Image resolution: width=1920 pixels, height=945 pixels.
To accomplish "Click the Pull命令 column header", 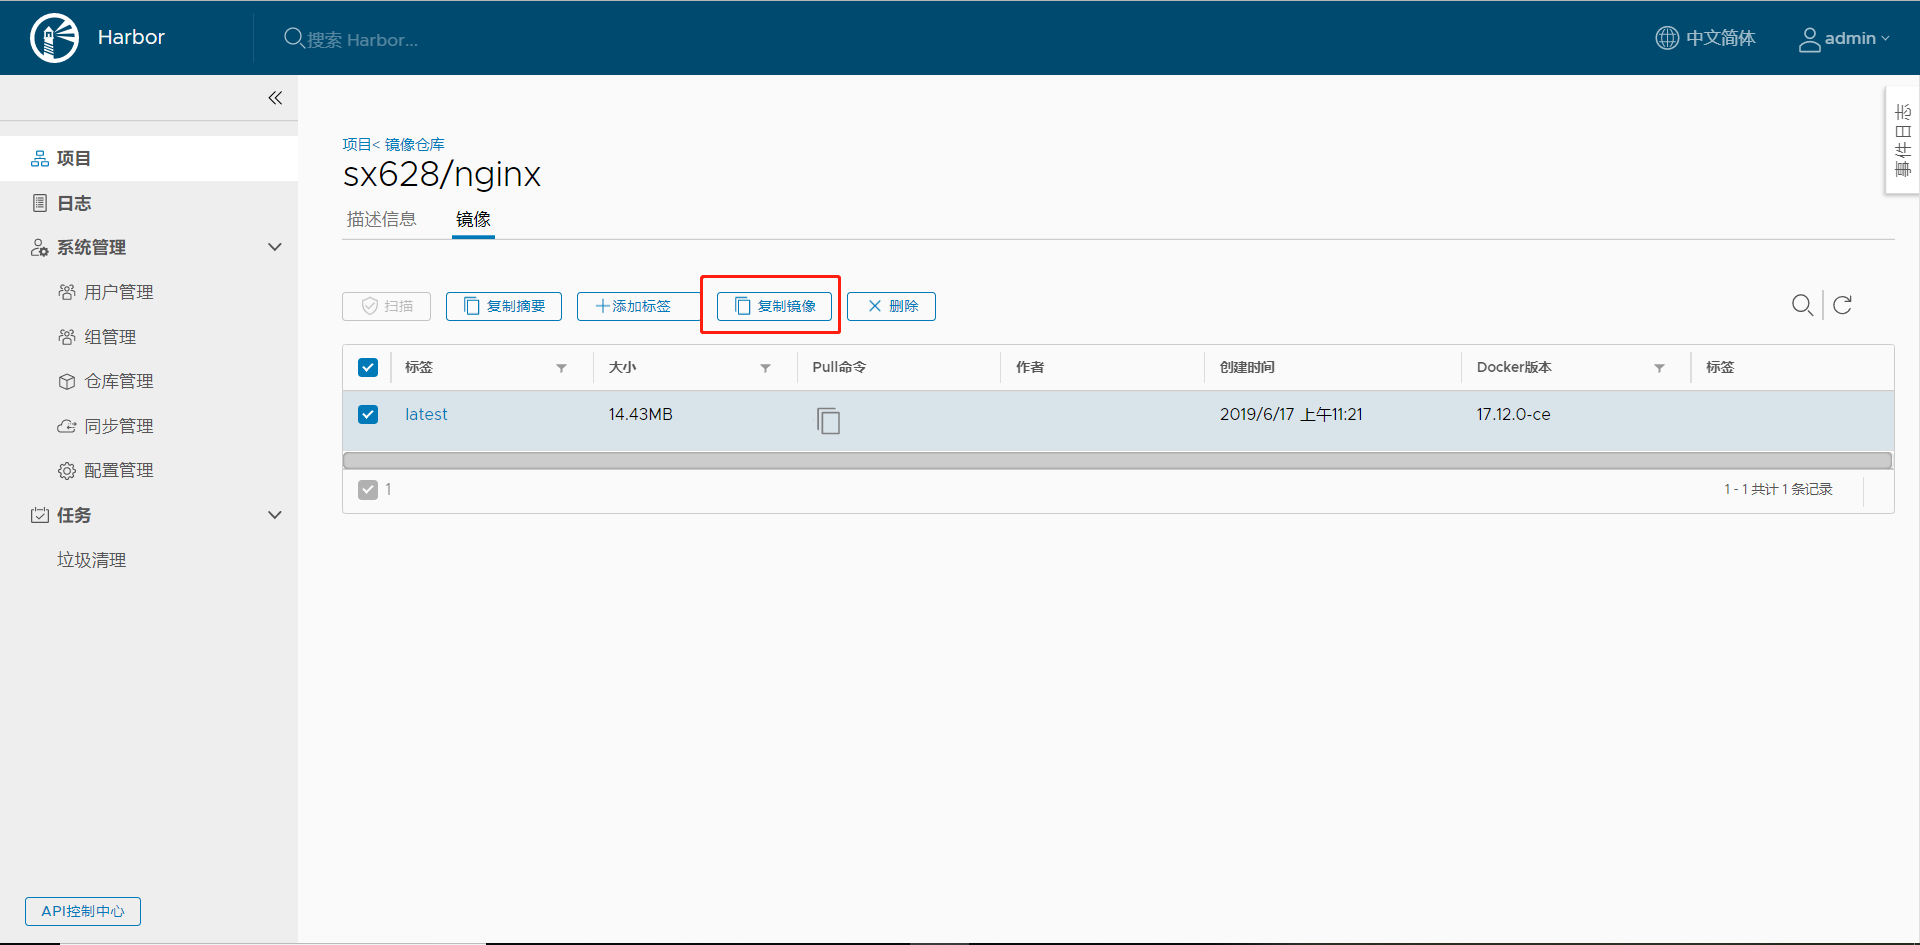I will click(x=839, y=367).
